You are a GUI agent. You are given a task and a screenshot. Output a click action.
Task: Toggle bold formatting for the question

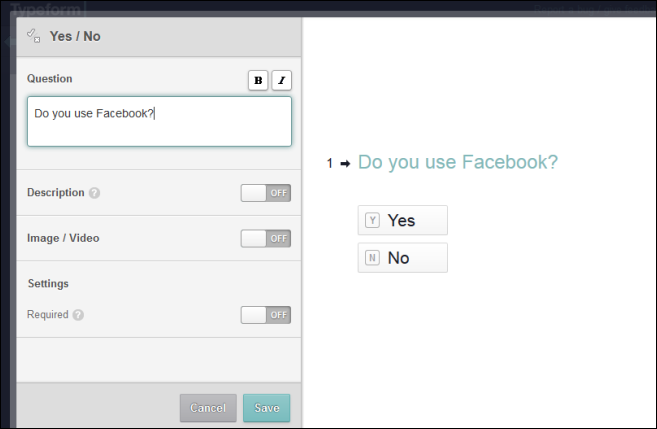tap(258, 80)
